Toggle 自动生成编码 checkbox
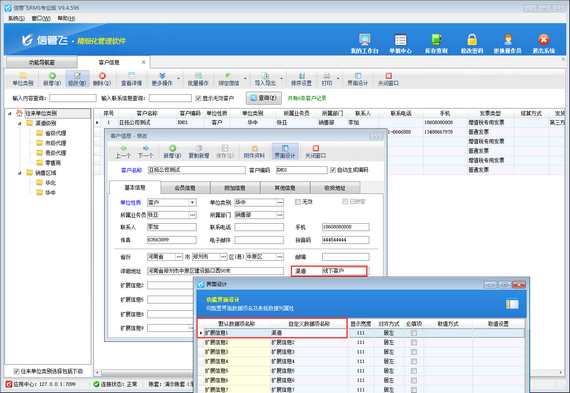This screenshot has height=393, width=570. [x=333, y=170]
